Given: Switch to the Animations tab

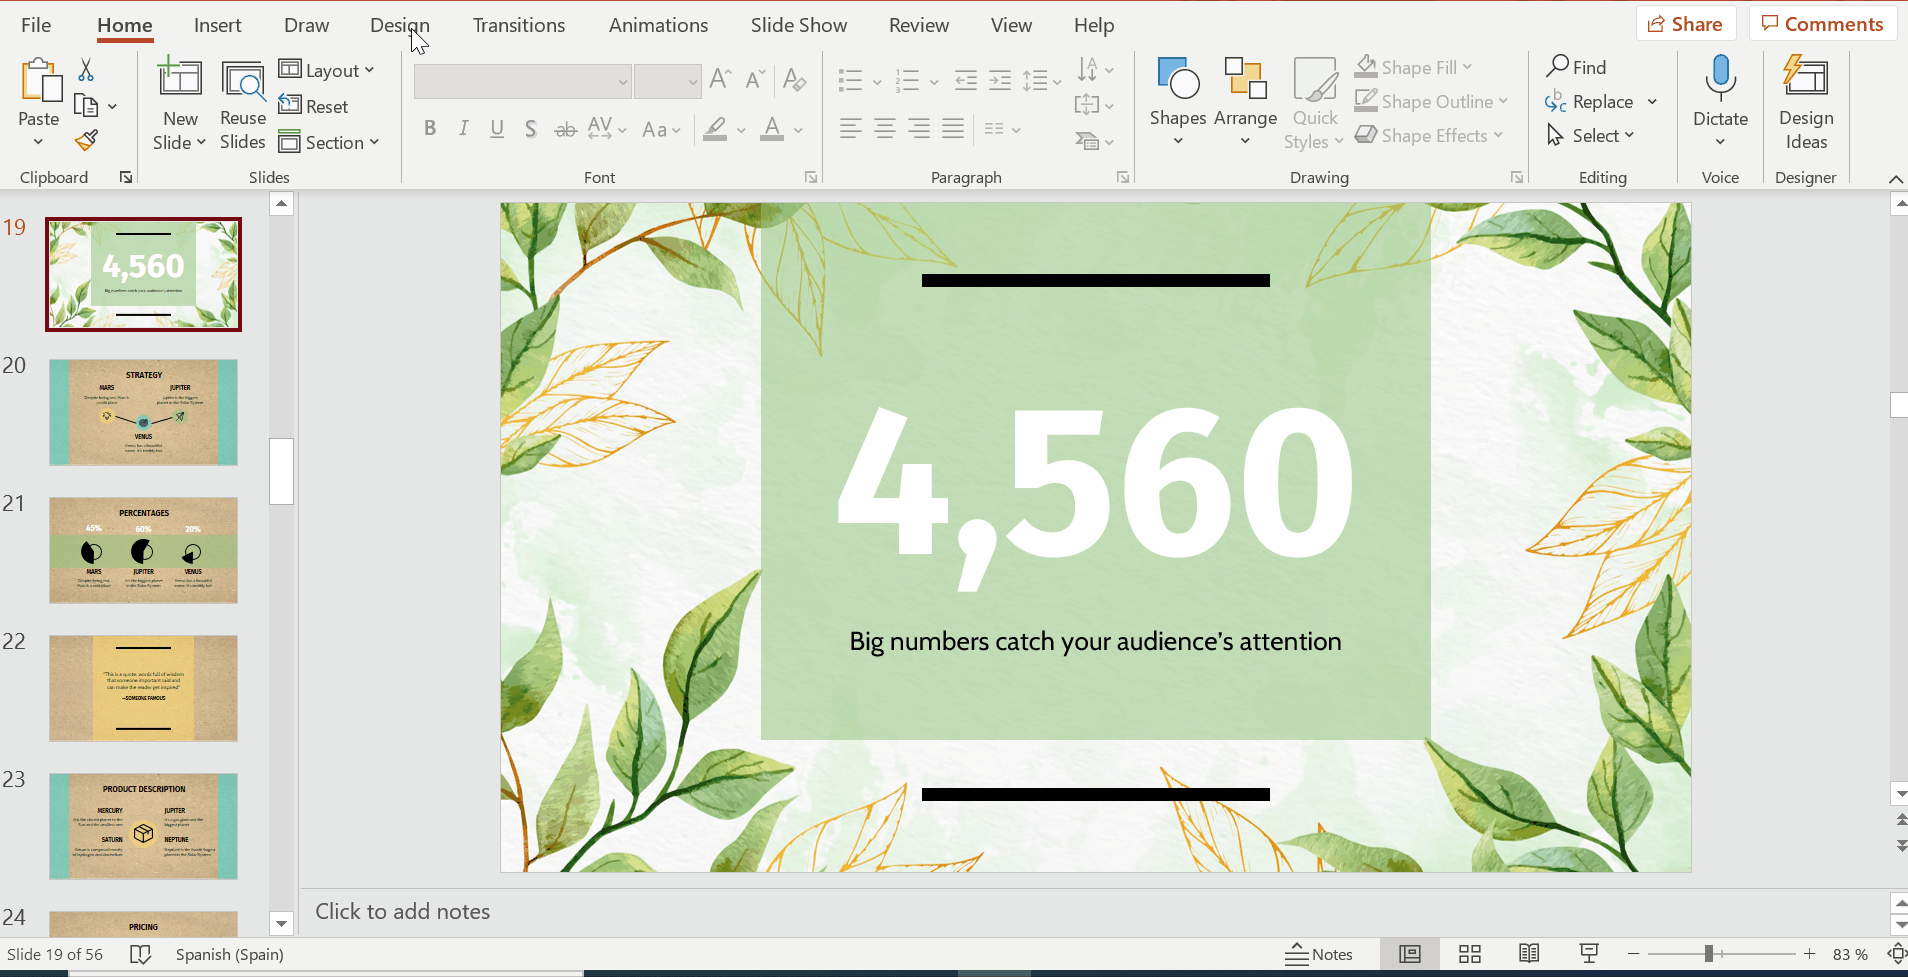Looking at the screenshot, I should 658,25.
